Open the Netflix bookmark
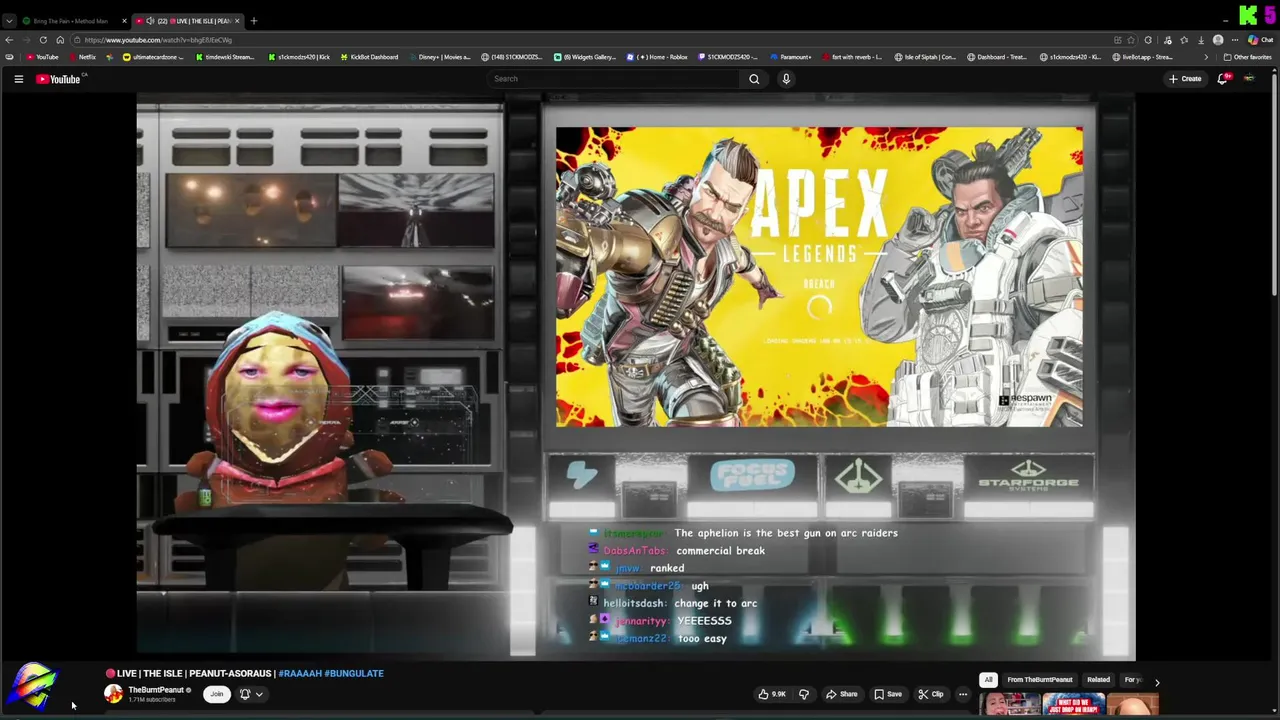 pos(82,57)
